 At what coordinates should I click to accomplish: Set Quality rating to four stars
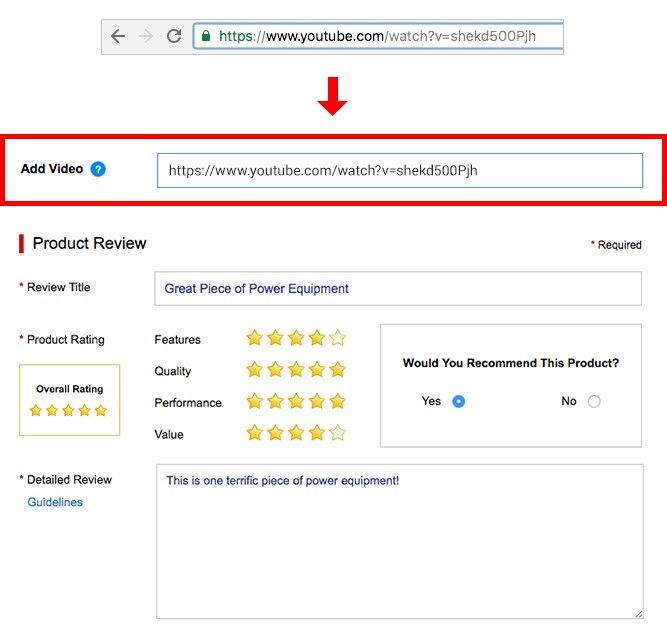(317, 370)
